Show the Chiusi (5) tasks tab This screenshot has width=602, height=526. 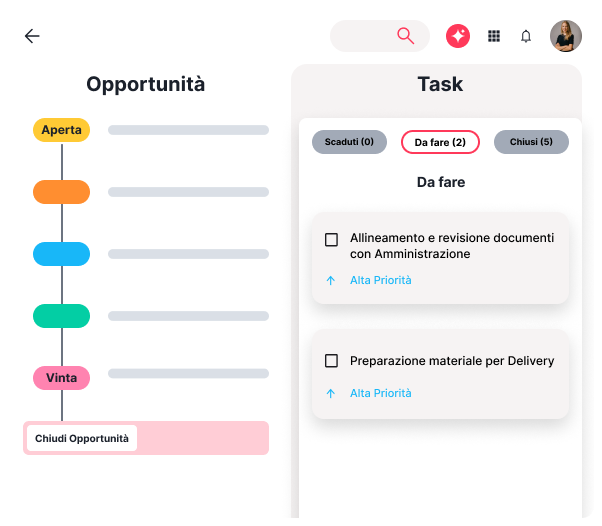click(531, 142)
